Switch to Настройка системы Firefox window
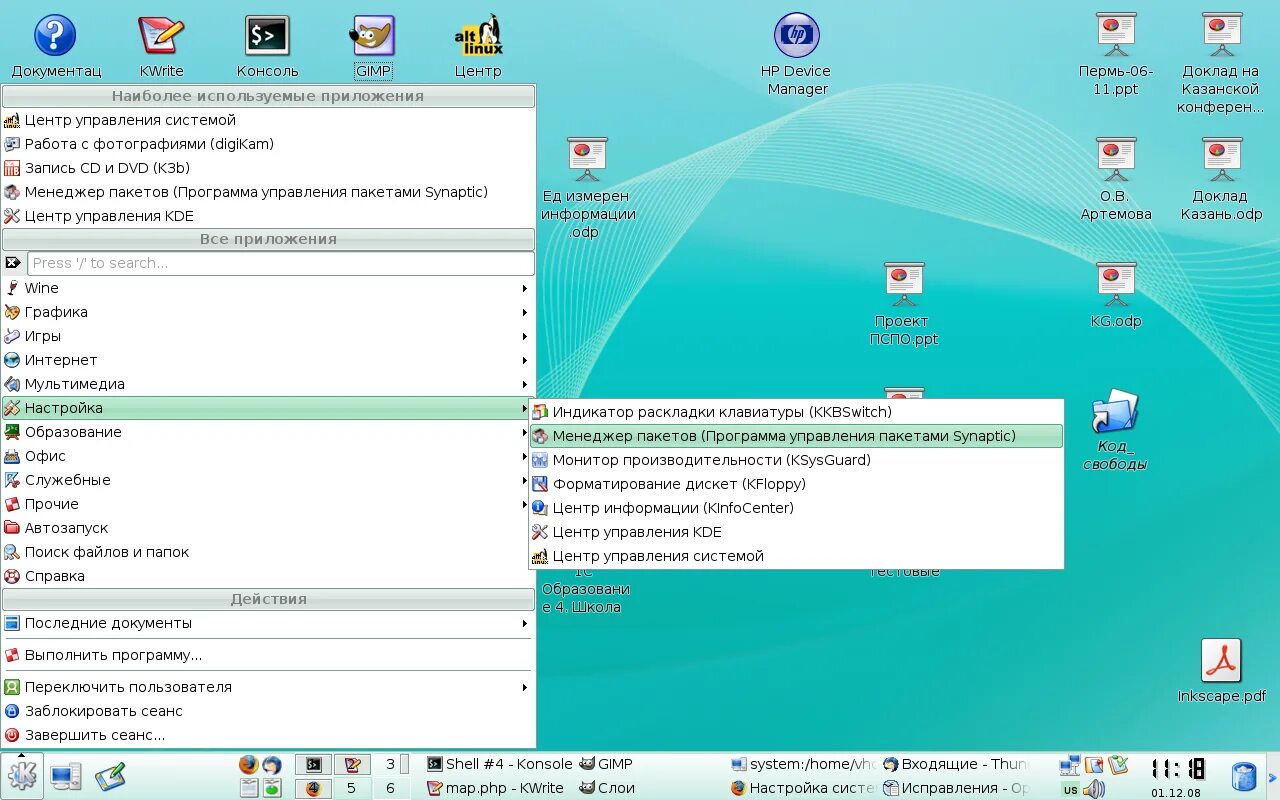 click(x=804, y=788)
